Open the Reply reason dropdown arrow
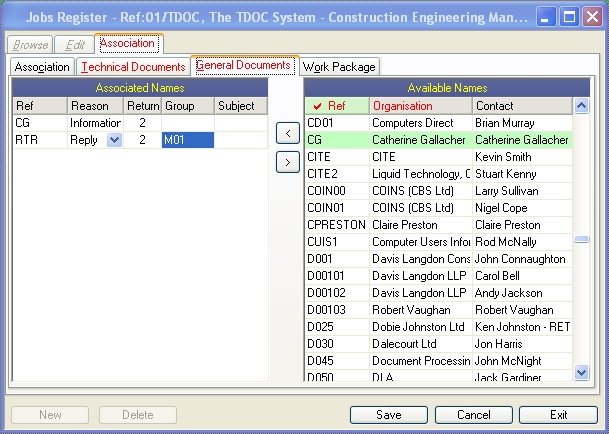Viewport: 609px width, 434px height. coord(115,140)
